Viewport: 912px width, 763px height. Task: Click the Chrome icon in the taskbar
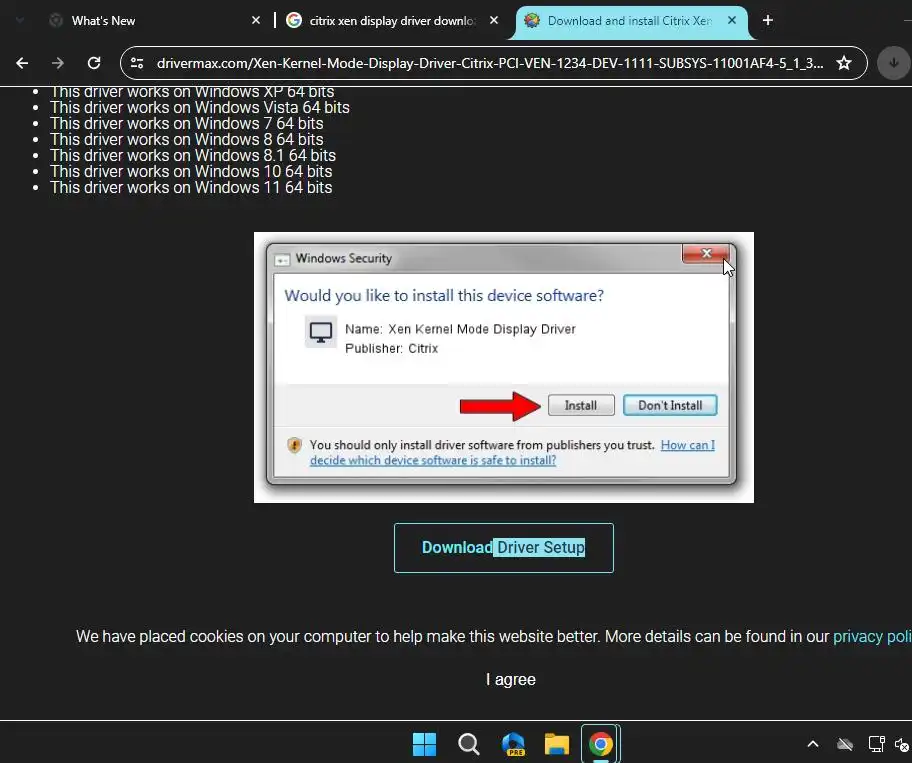[x=601, y=744]
